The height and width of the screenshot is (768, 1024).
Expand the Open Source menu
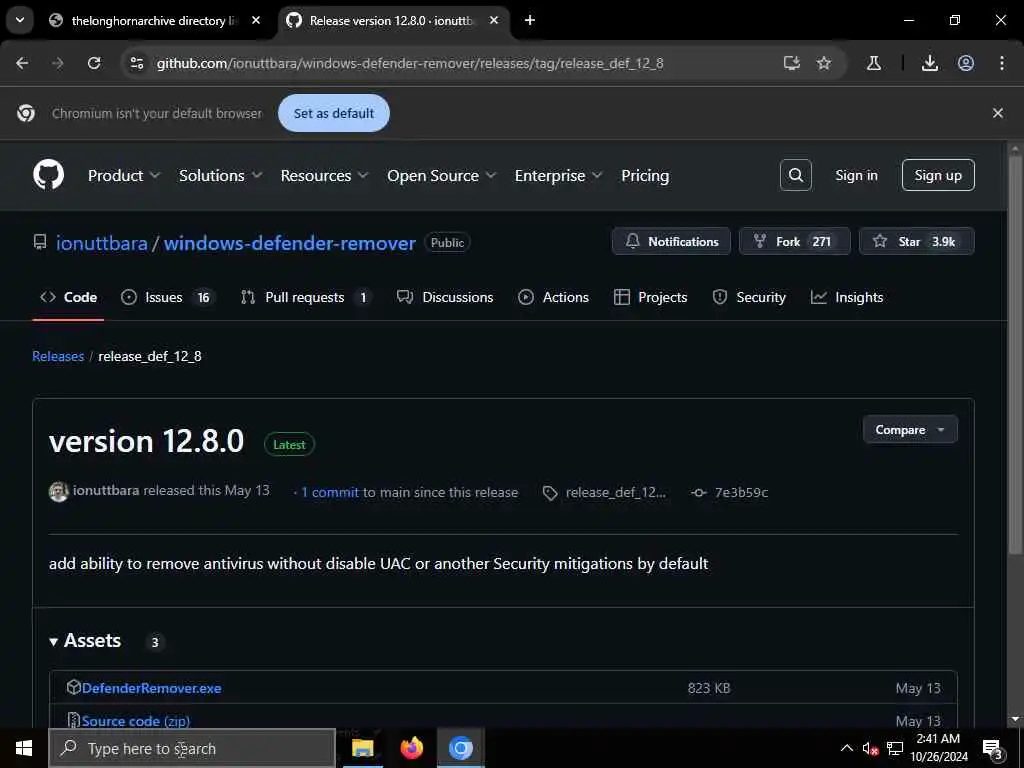click(x=441, y=176)
